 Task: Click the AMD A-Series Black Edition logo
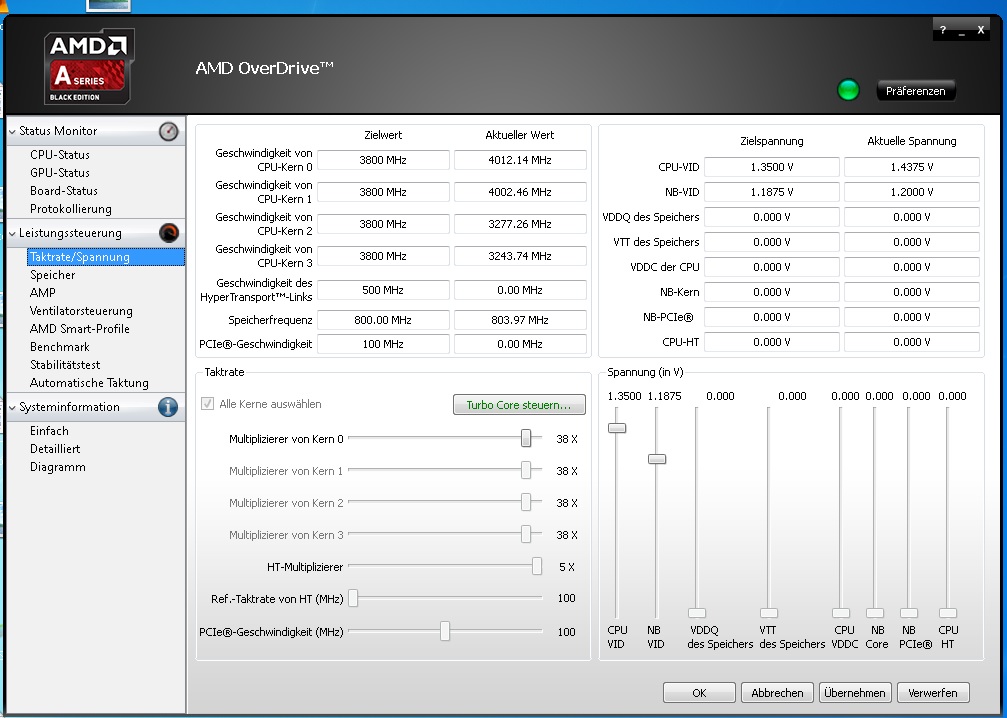(89, 66)
